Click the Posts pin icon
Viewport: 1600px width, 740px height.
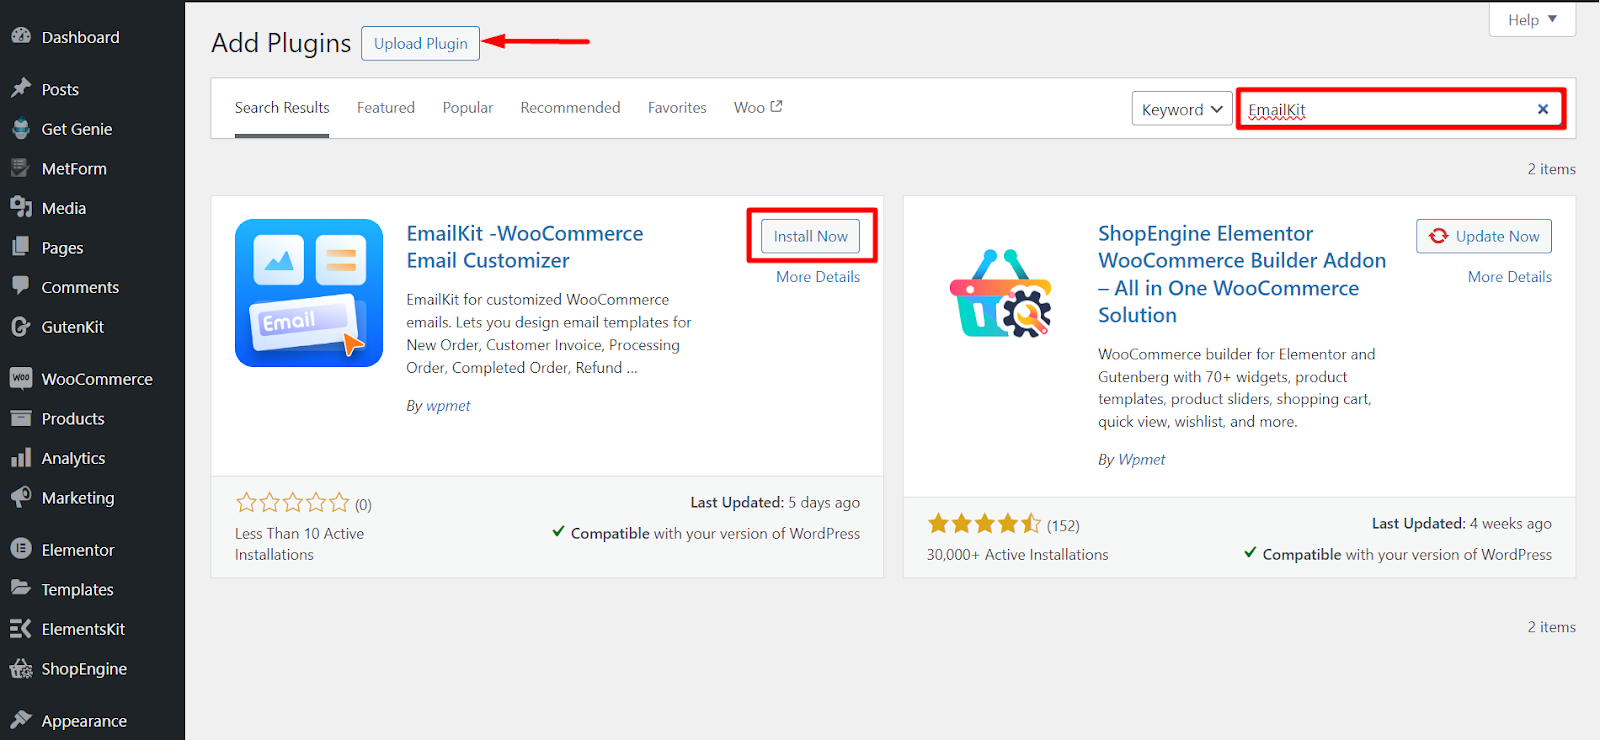21,88
